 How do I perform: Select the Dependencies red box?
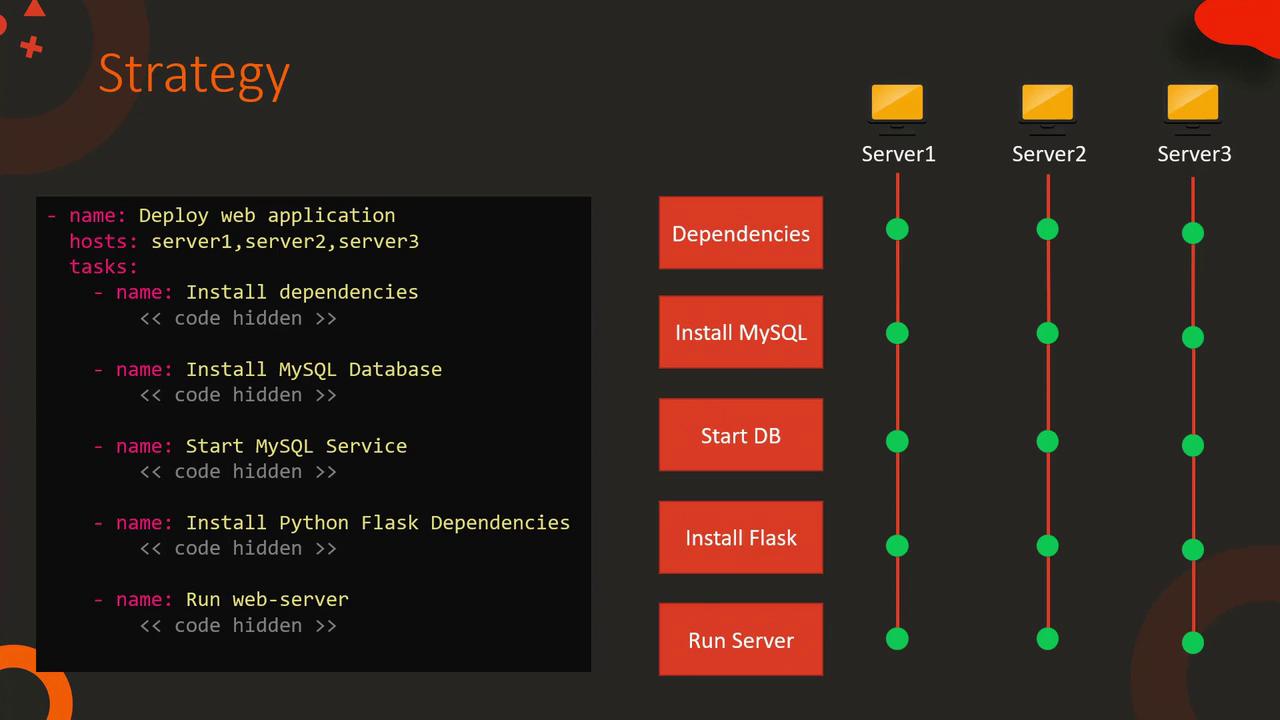click(740, 233)
